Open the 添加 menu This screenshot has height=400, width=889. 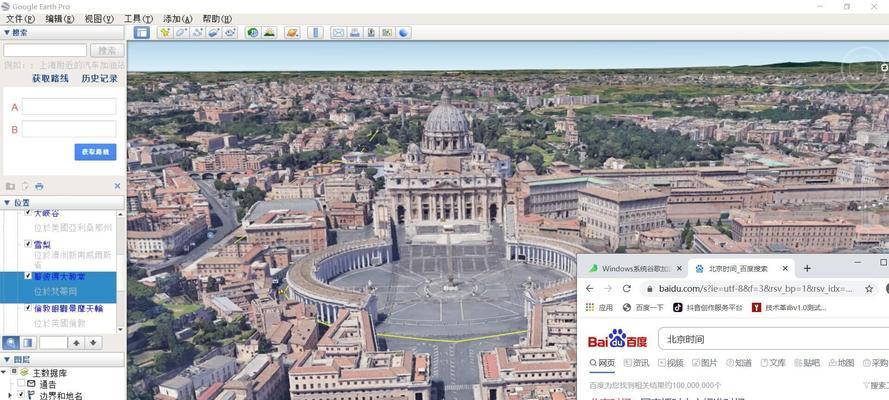(x=177, y=19)
